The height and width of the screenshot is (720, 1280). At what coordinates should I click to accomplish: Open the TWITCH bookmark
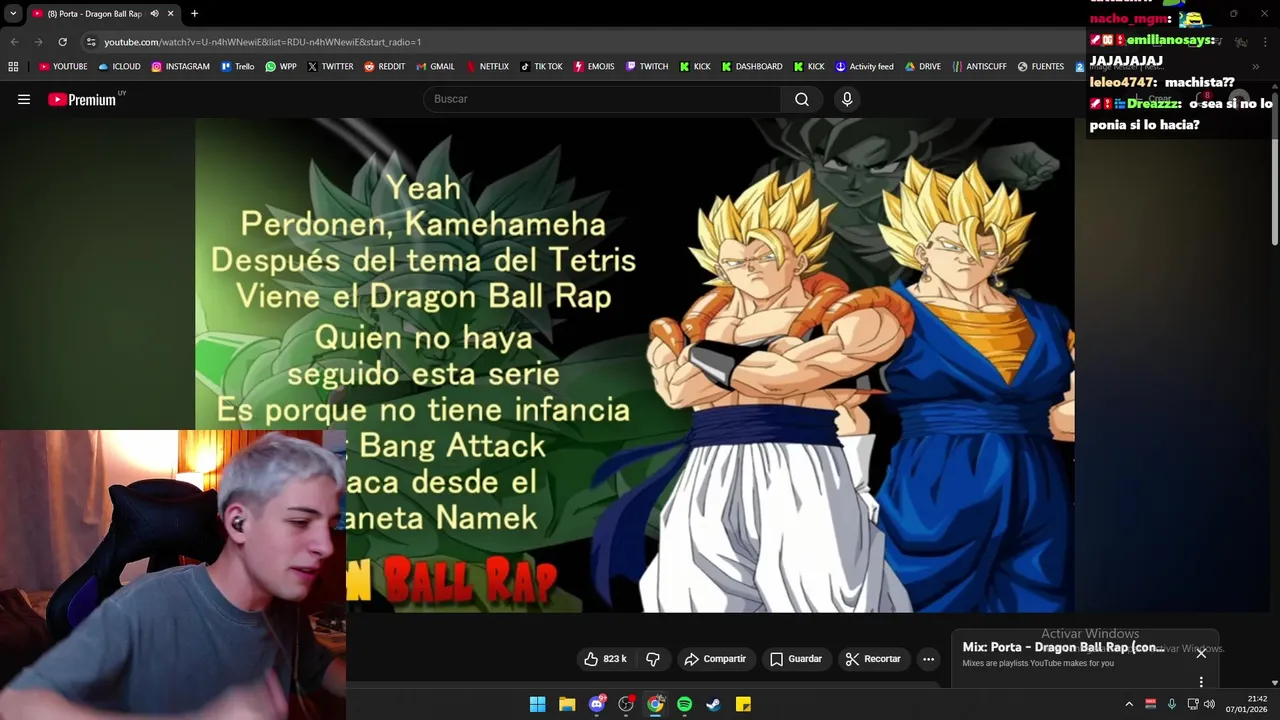647,67
